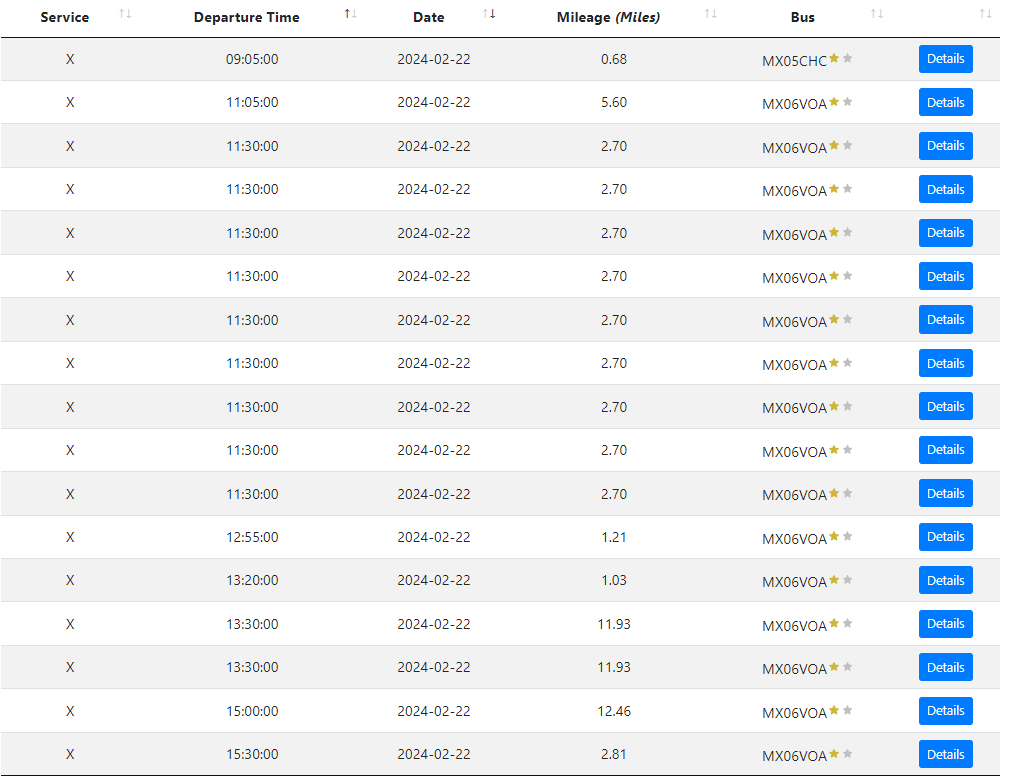Viewport: 1013px width, 781px height.
Task: Open Details for the 11:05:00 departure
Action: click(x=945, y=102)
